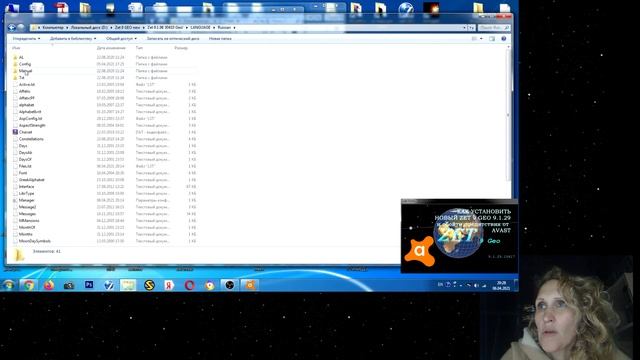640x360 pixels.
Task: Click the change view icon in toolbar
Action: tap(474, 38)
